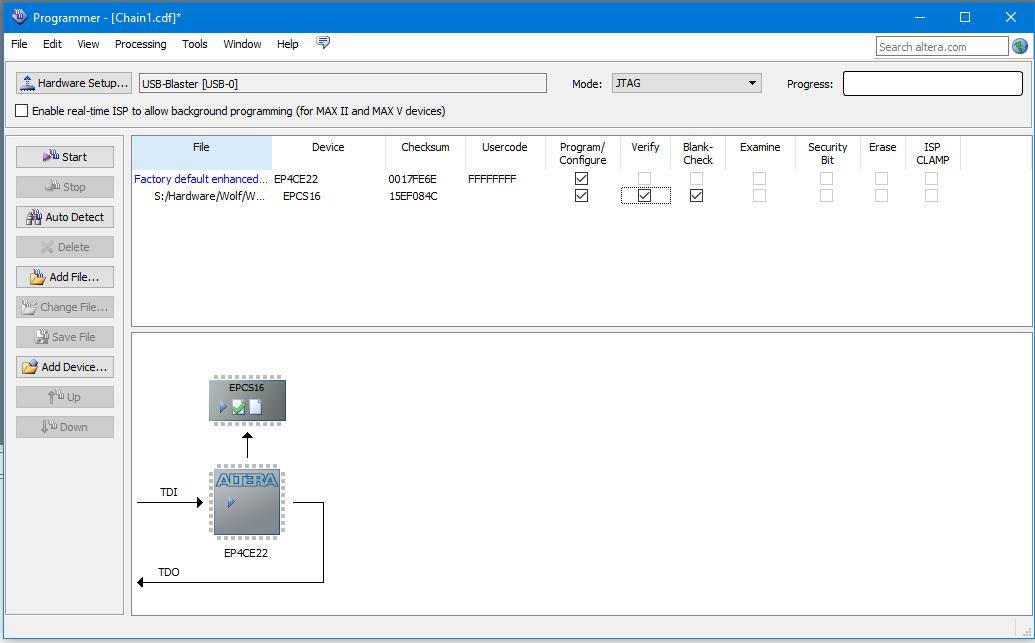Open the Help menu
Viewport: 1035px width, 643px height.
(x=288, y=44)
